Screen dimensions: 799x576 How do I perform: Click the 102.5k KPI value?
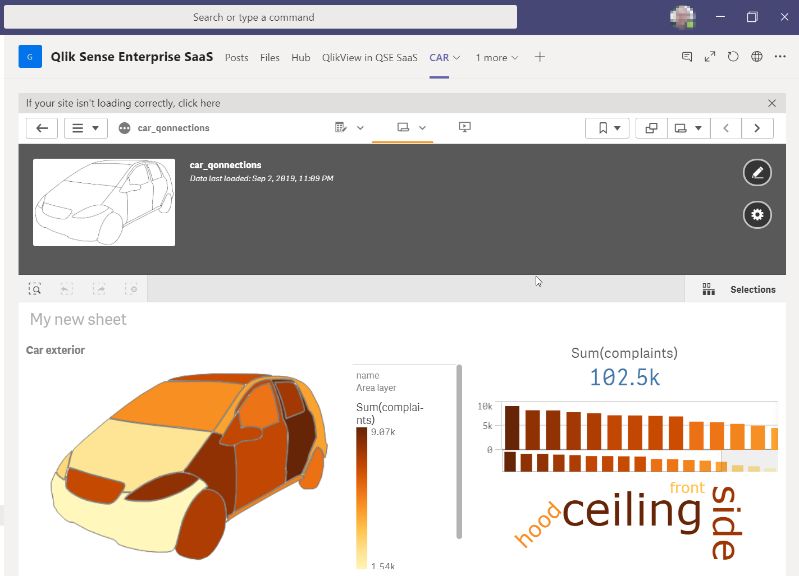(x=625, y=378)
